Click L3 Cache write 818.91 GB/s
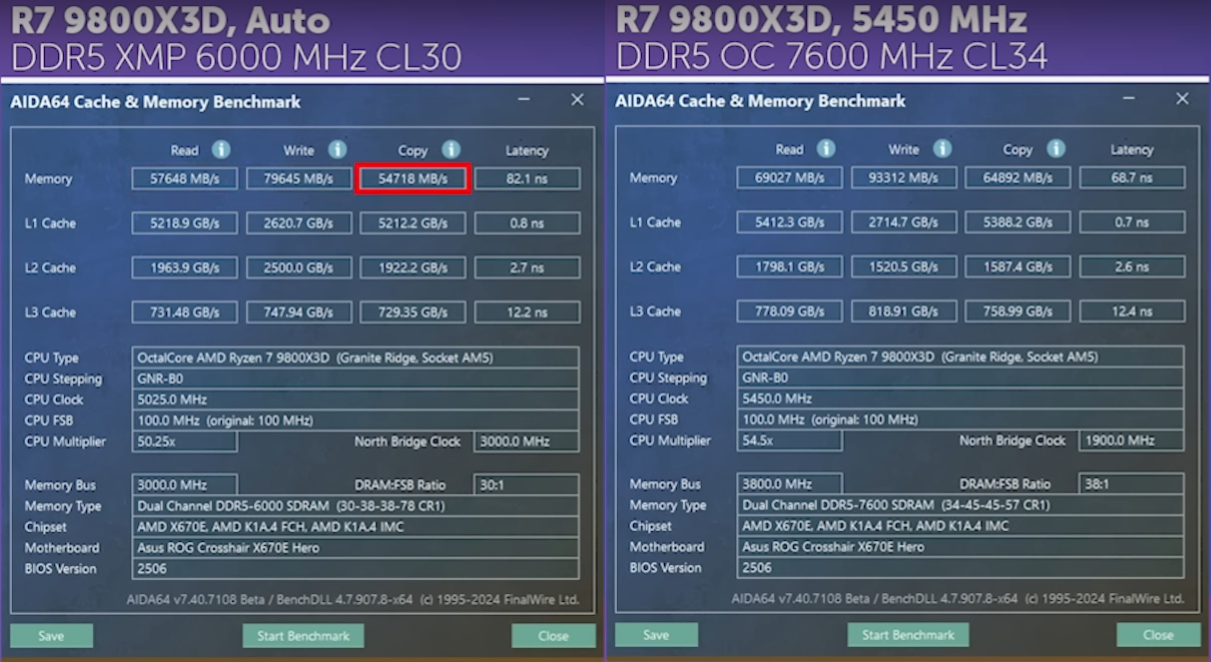The image size is (1211, 662). pyautogui.click(x=903, y=311)
